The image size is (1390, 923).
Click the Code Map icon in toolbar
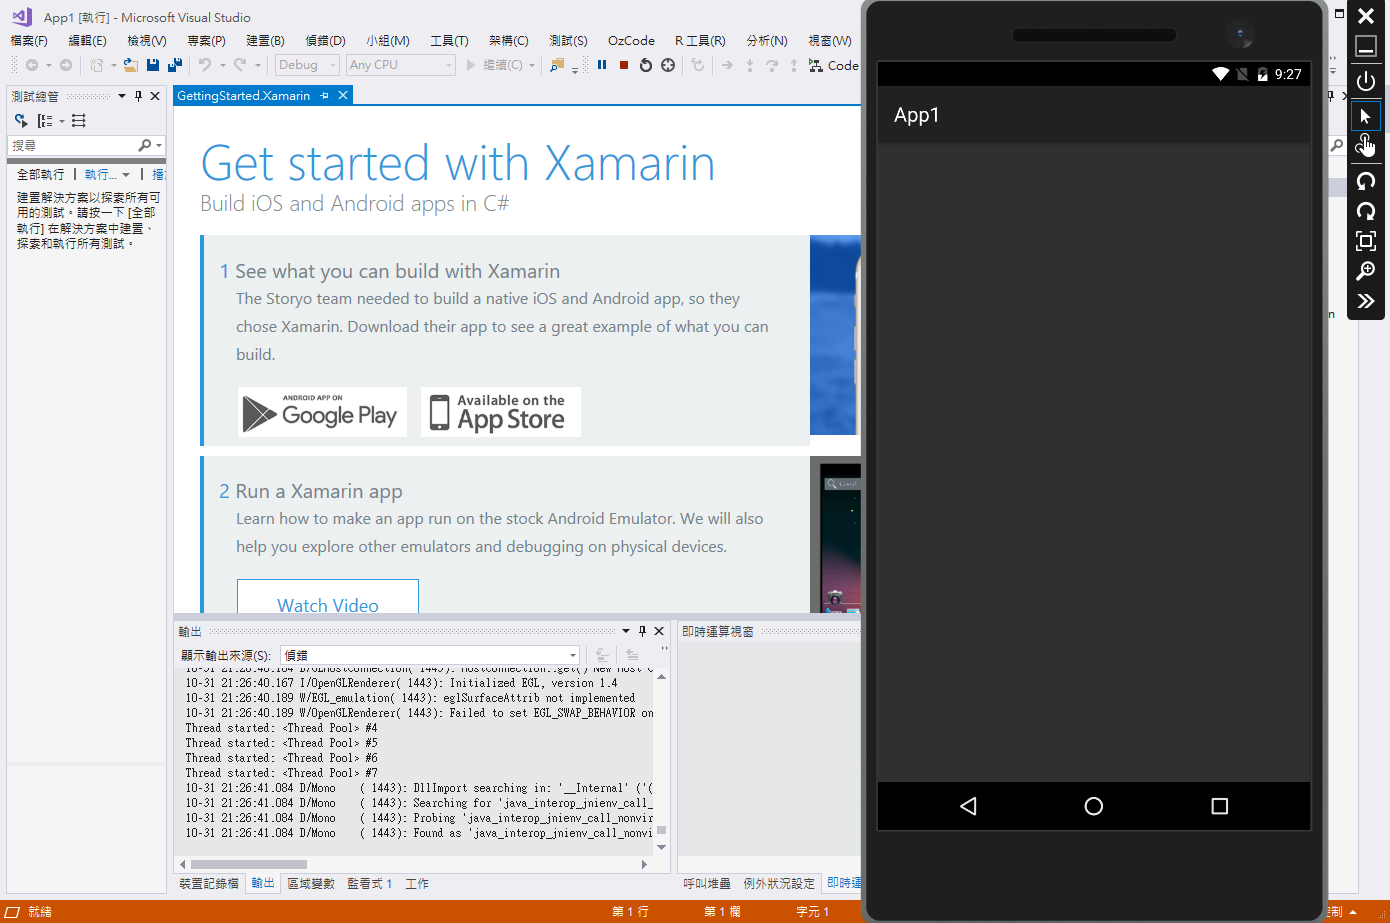[816, 65]
